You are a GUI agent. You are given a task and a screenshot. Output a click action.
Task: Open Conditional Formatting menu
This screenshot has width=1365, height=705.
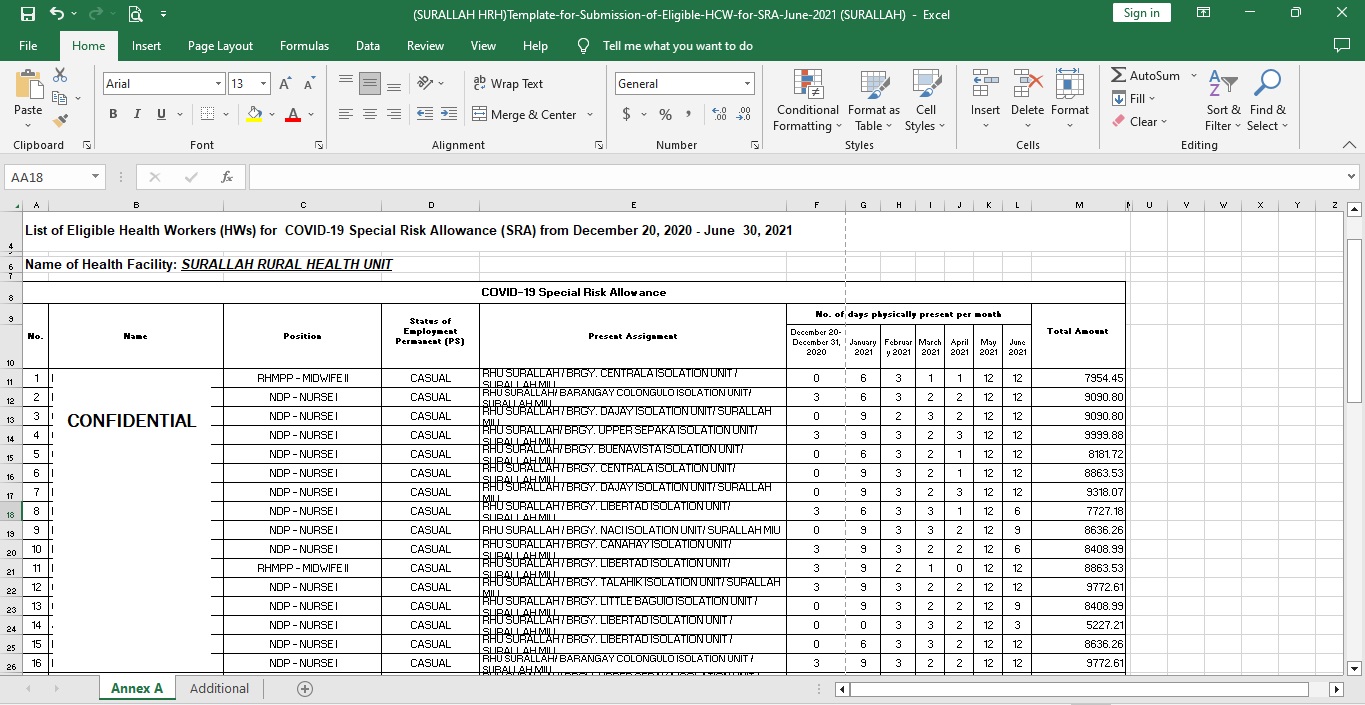[x=807, y=101]
